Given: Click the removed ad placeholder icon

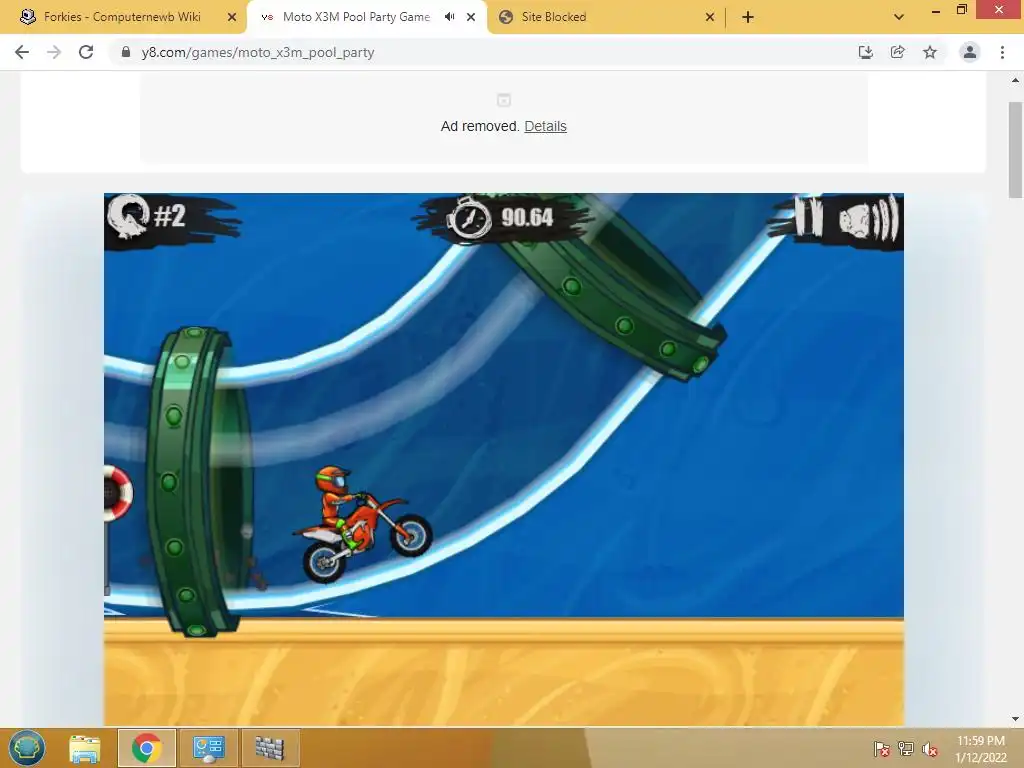Looking at the screenshot, I should 504,100.
